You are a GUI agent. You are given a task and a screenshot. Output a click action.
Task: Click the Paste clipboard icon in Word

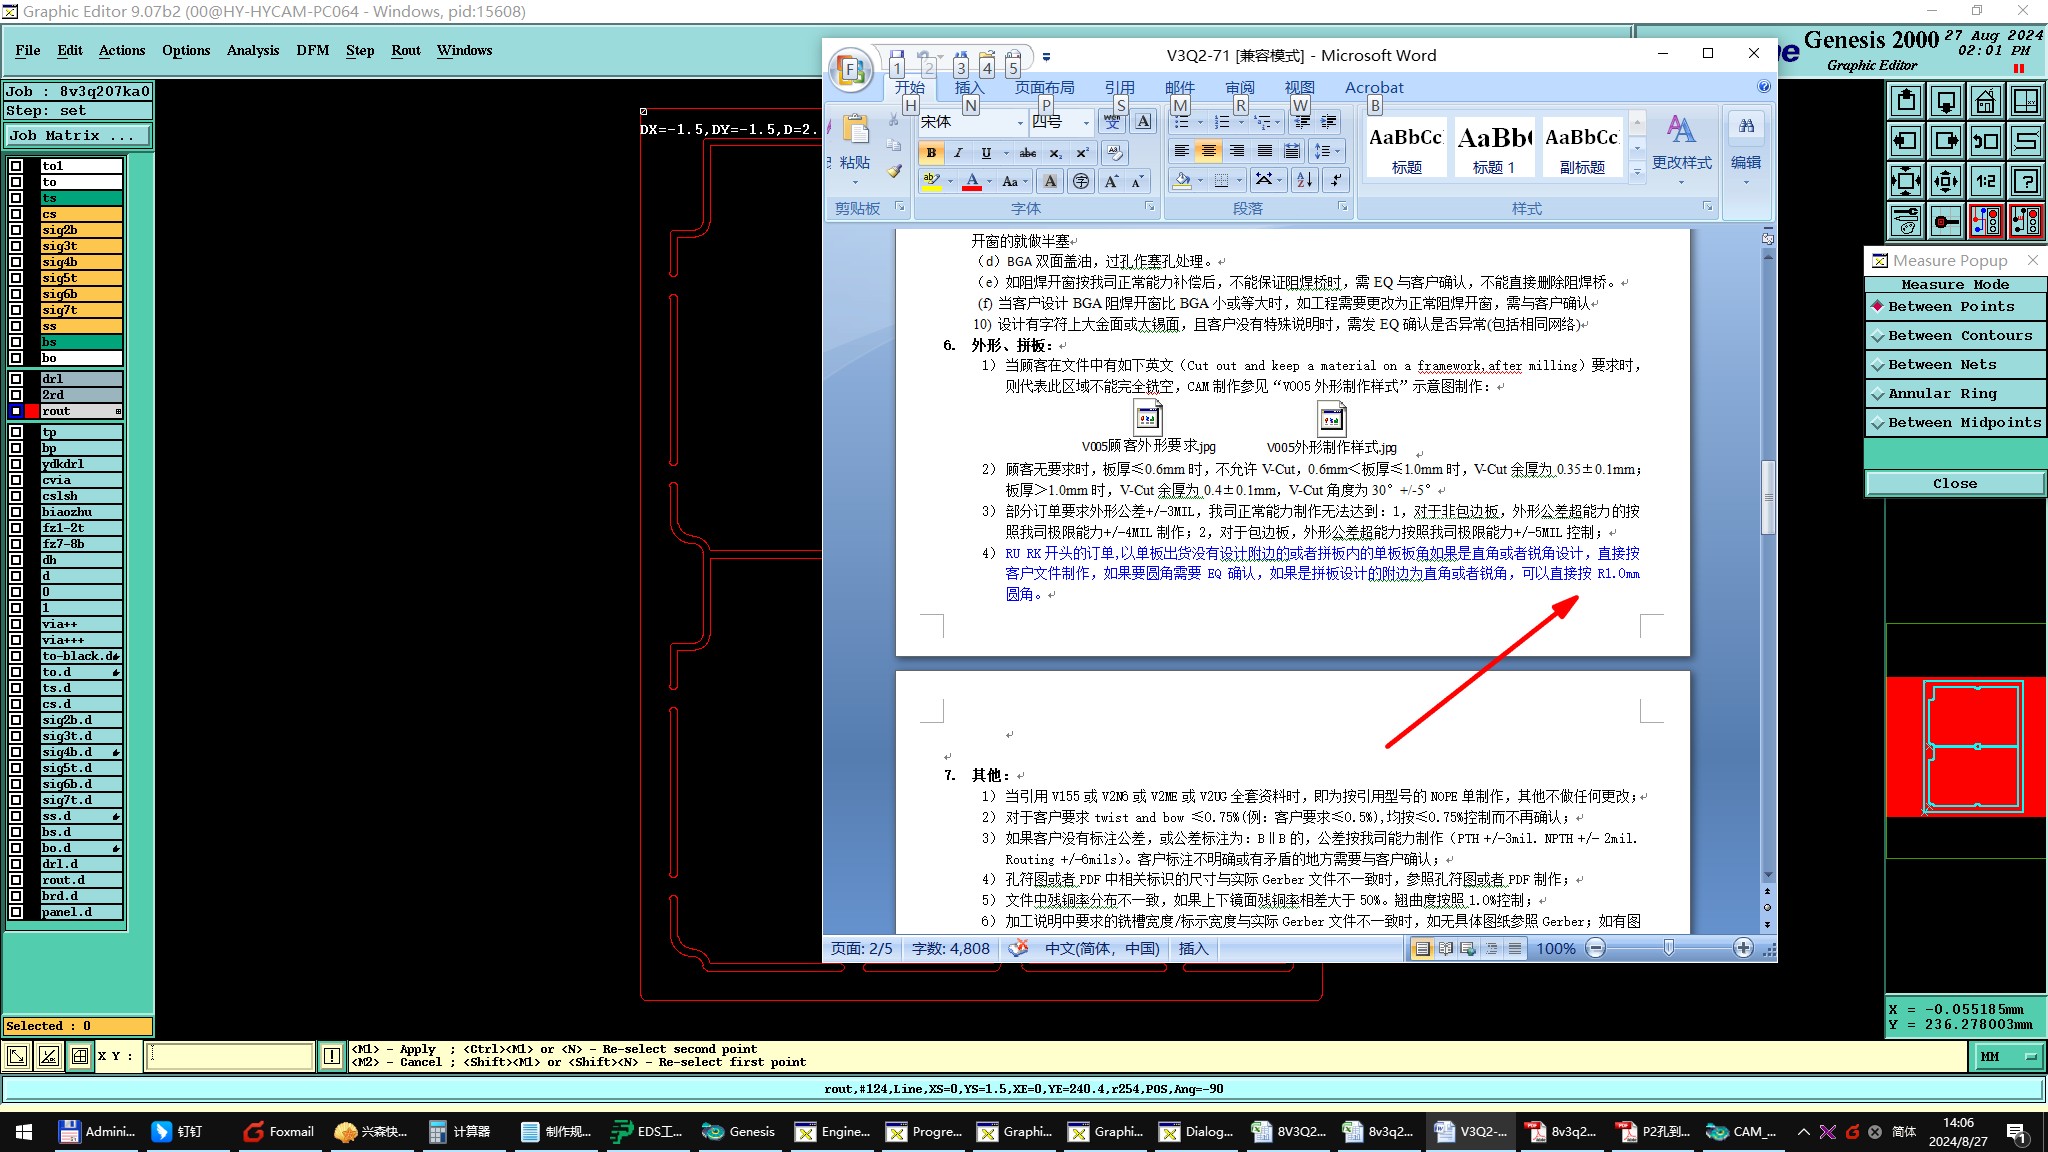tap(855, 129)
